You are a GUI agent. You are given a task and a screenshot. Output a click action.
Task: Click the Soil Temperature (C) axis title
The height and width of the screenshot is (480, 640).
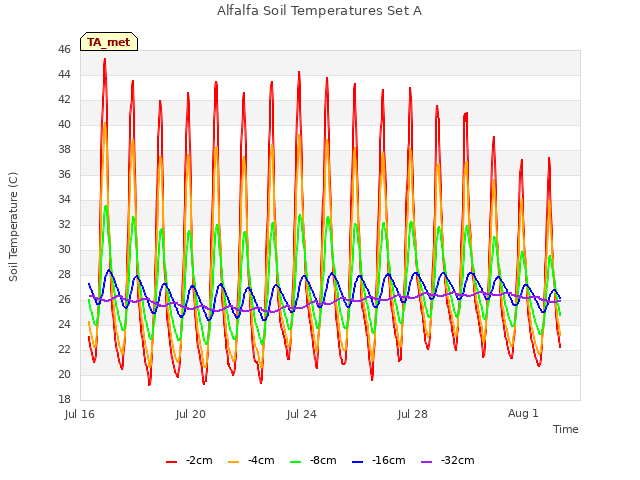(13, 227)
